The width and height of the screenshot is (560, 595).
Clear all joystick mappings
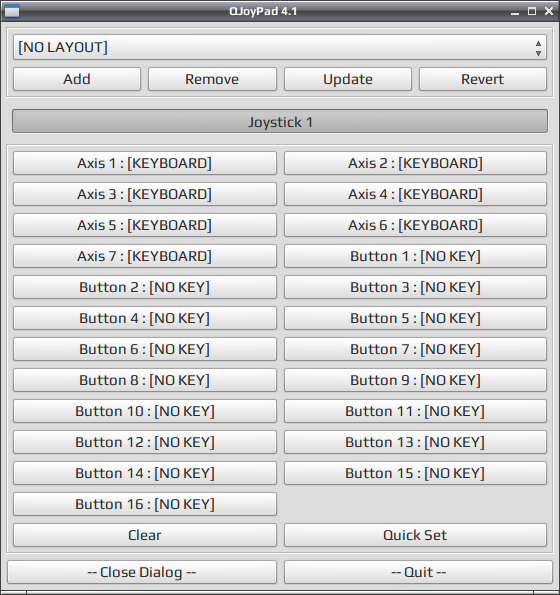pyautogui.click(x=145, y=535)
